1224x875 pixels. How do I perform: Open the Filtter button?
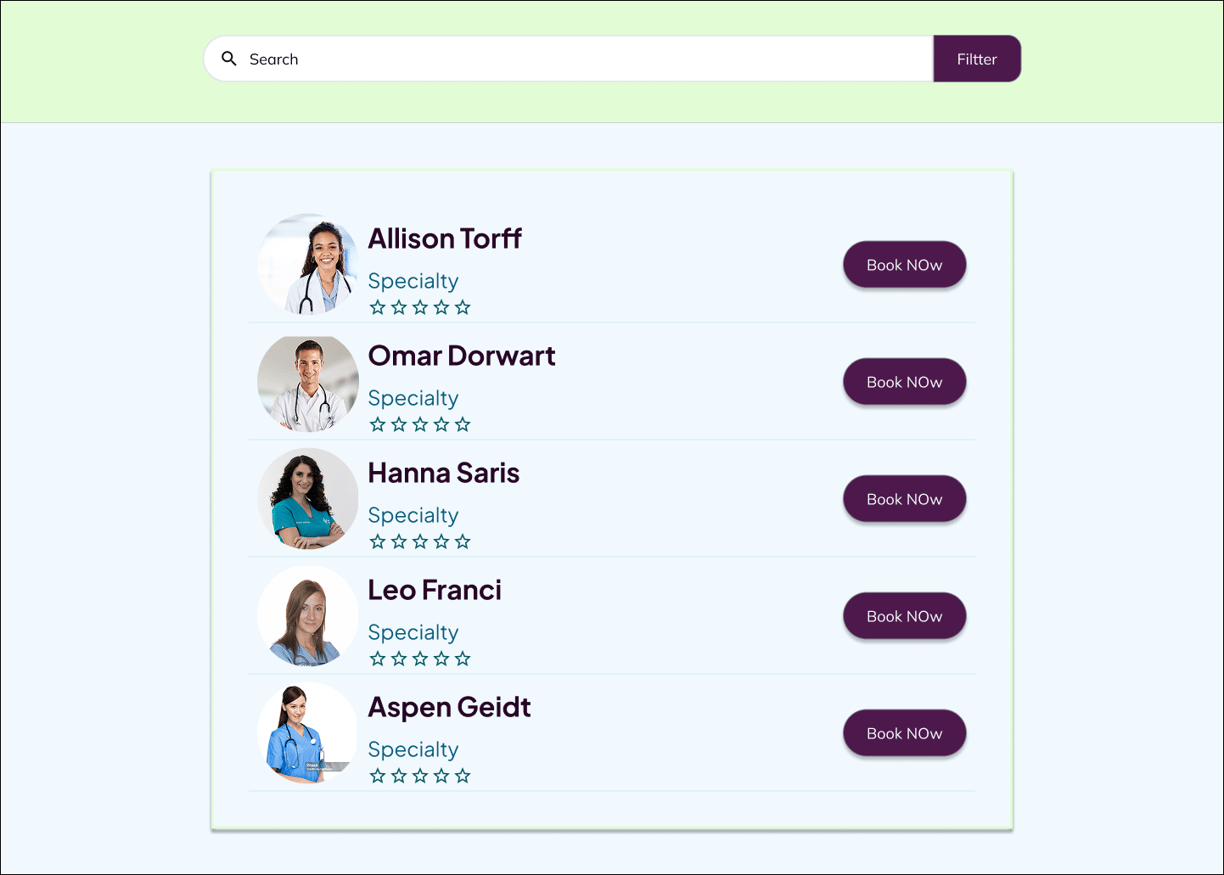pyautogui.click(x=977, y=59)
